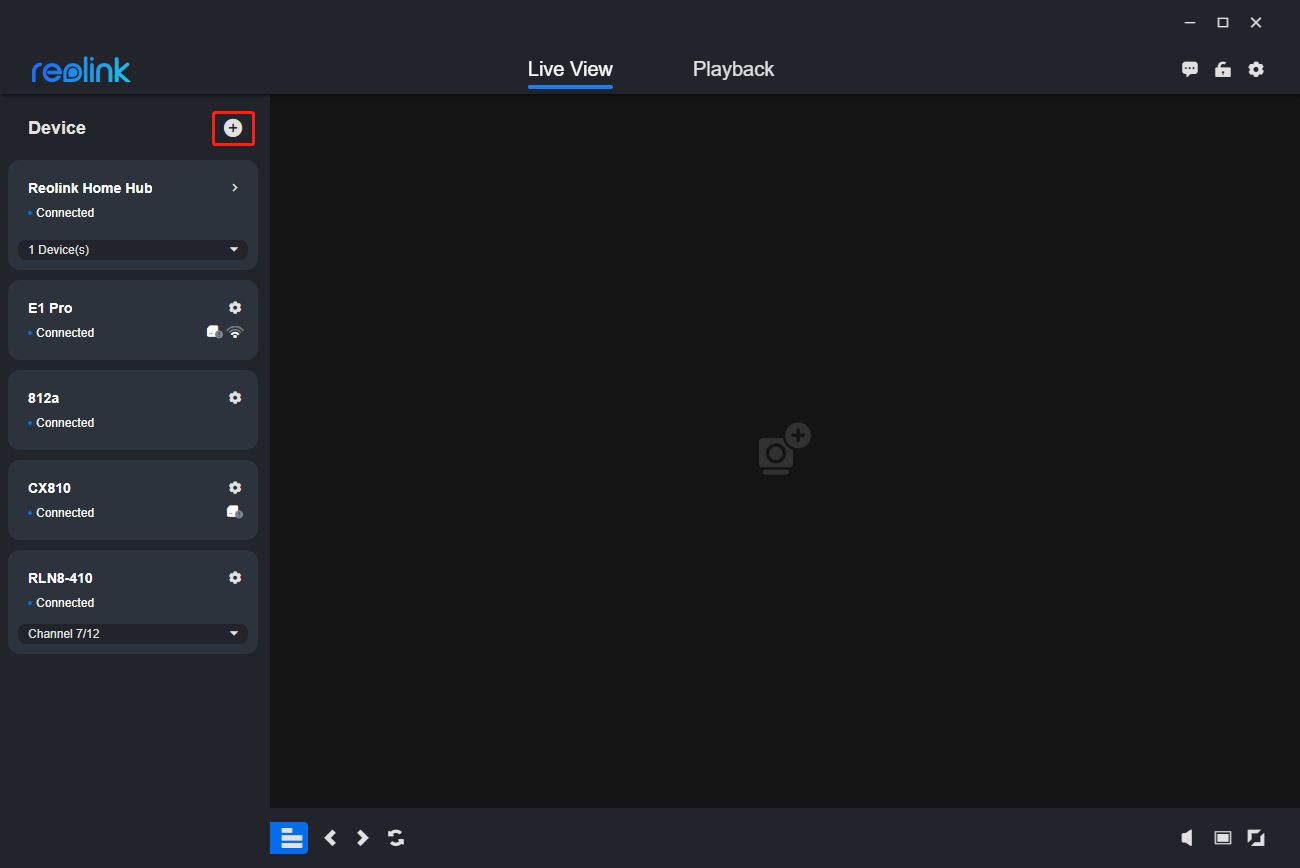The height and width of the screenshot is (868, 1300).
Task: Switch to the Playback tab
Action: click(x=733, y=69)
